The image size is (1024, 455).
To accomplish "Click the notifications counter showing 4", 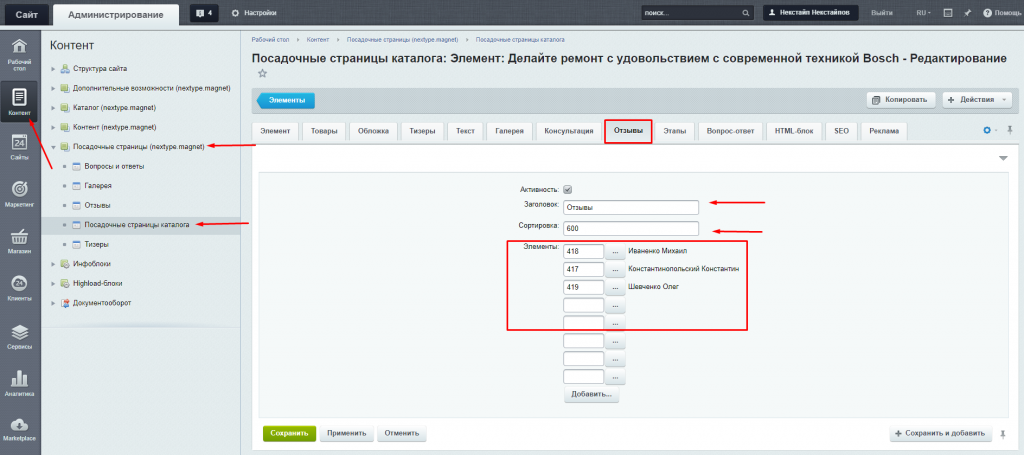I will (x=204, y=13).
